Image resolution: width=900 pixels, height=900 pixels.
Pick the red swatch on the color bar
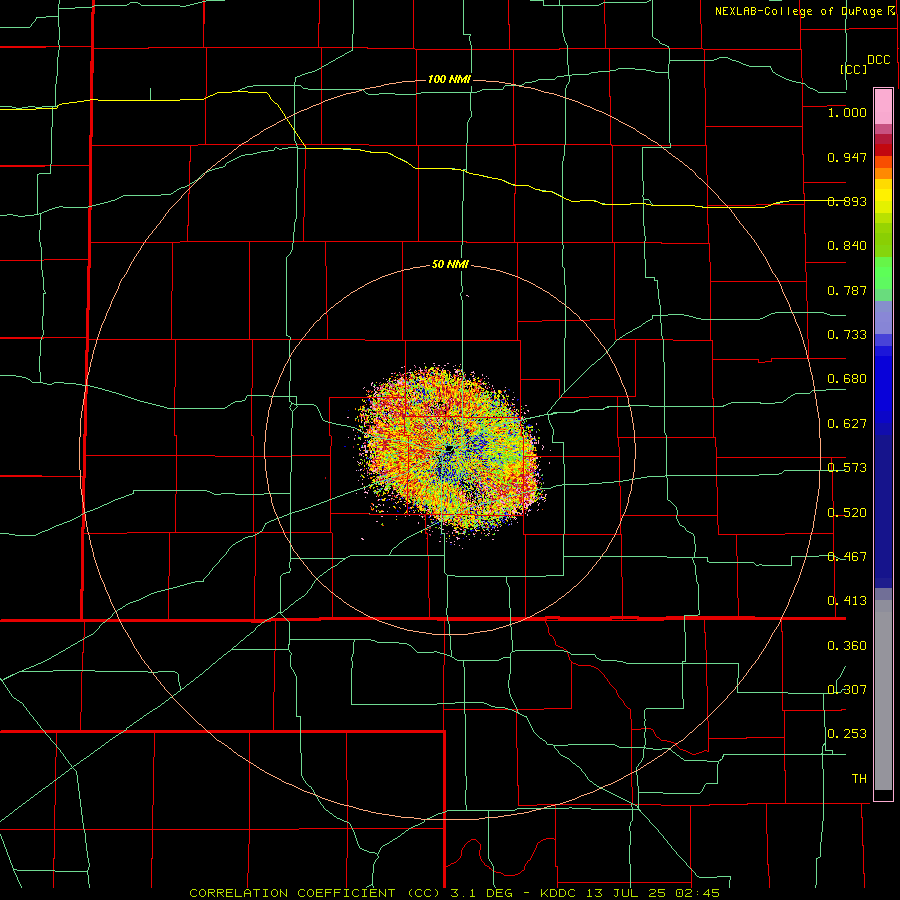(883, 150)
